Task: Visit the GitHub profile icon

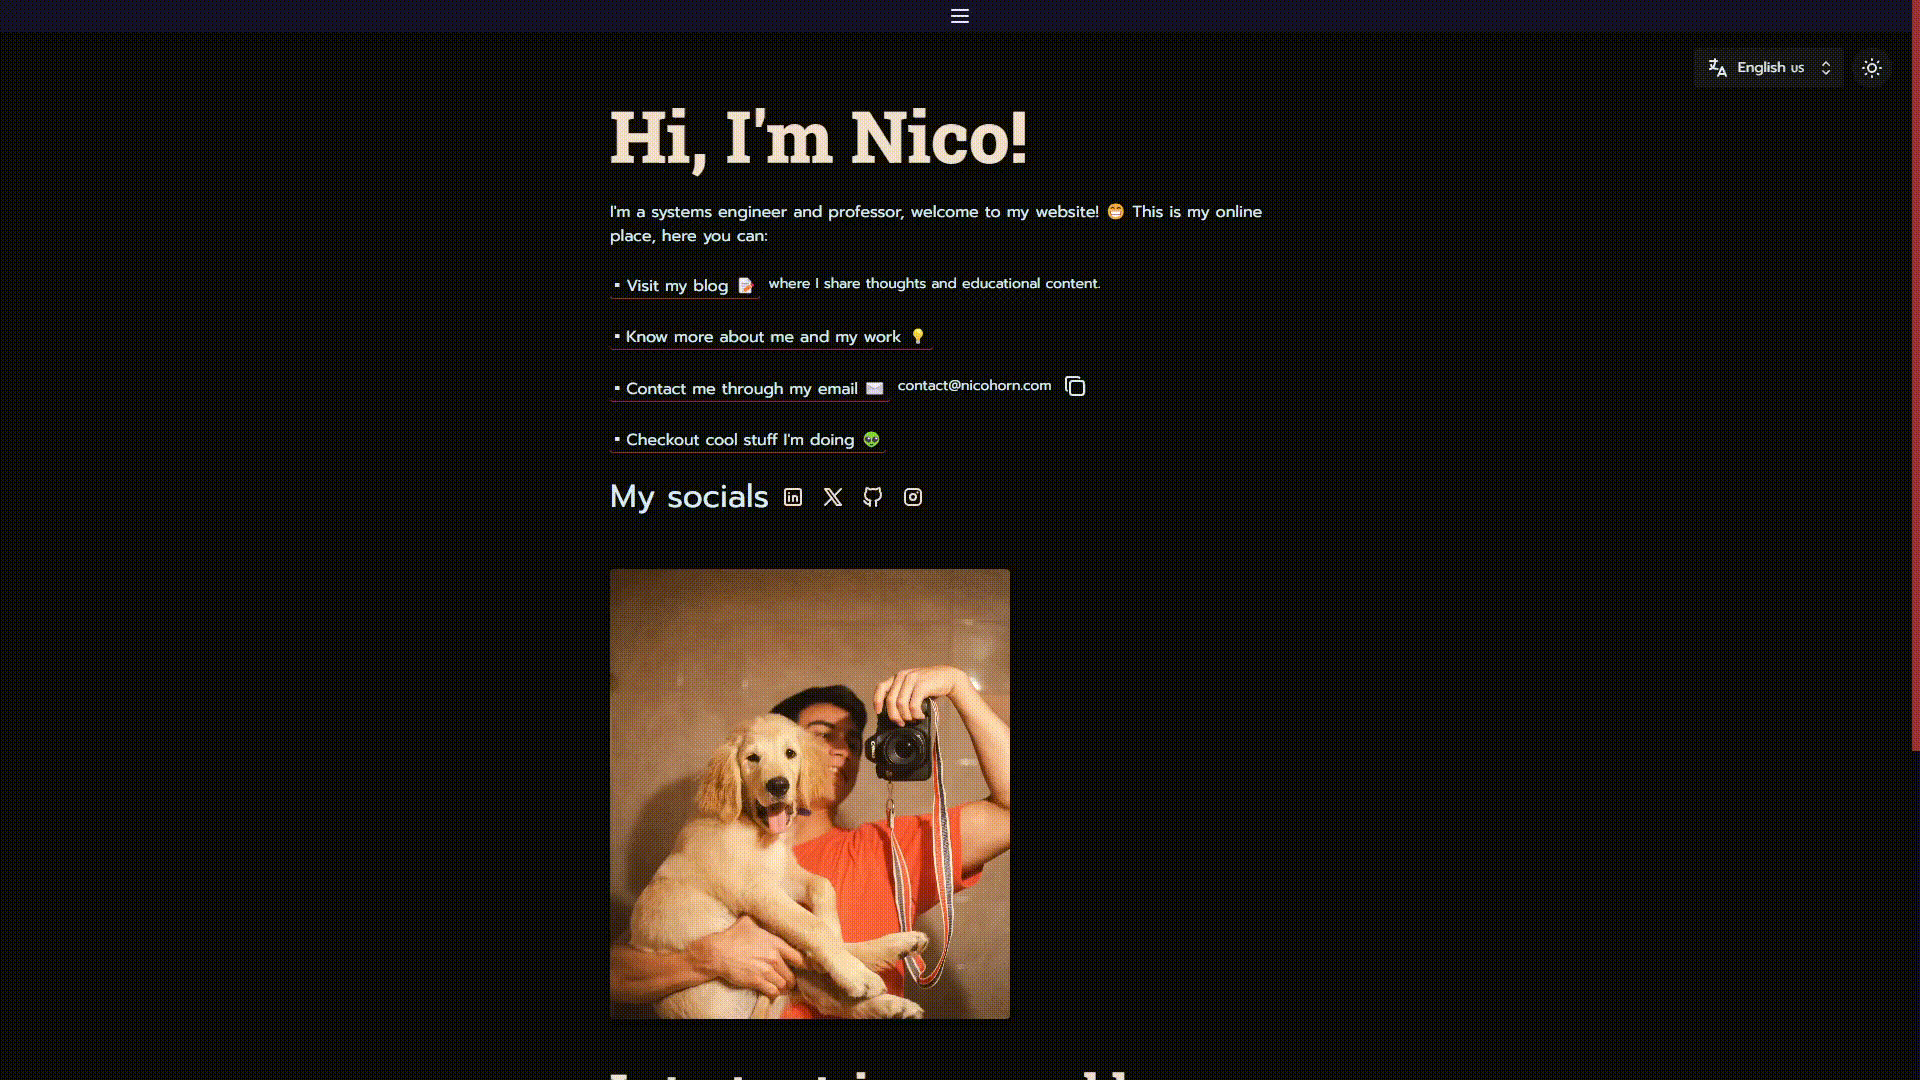Action: [873, 497]
